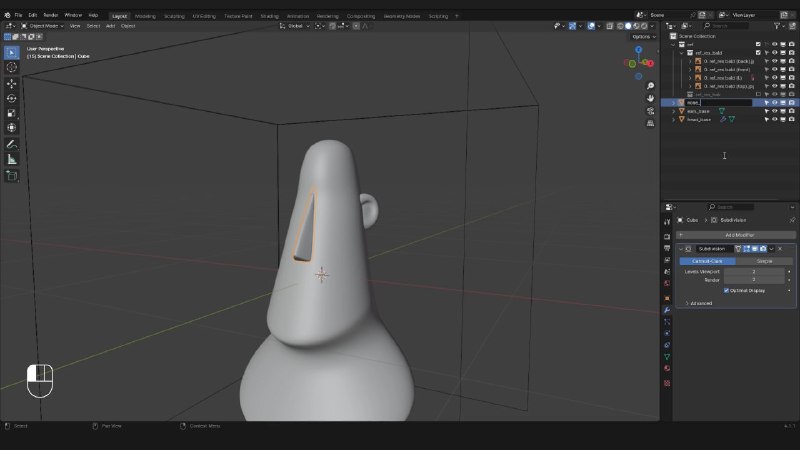
Task: Open the View Layer properties tab
Action: 667,260
